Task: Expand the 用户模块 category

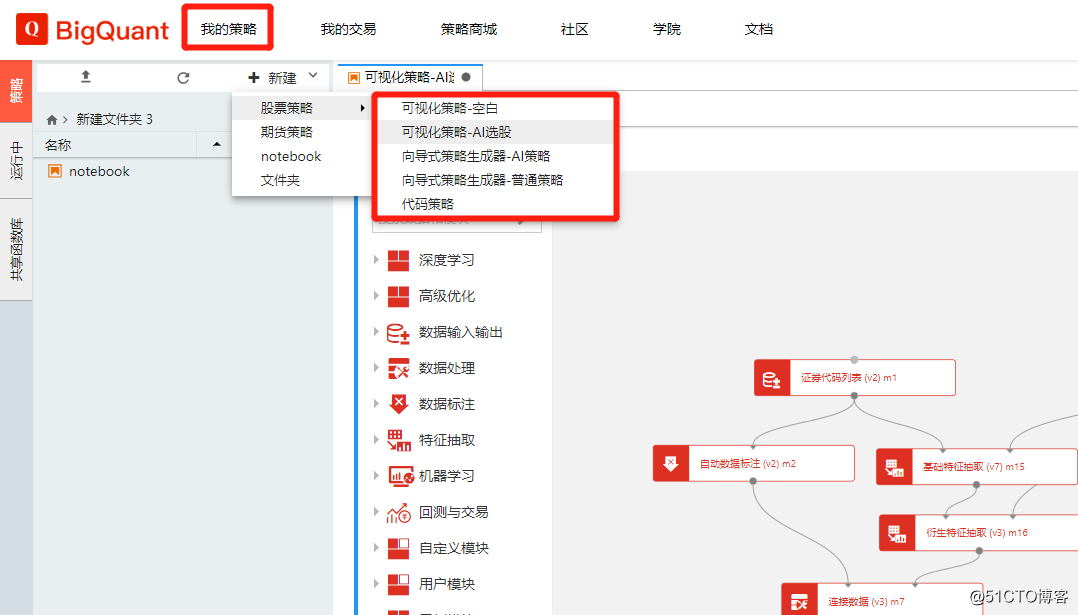Action: (376, 583)
